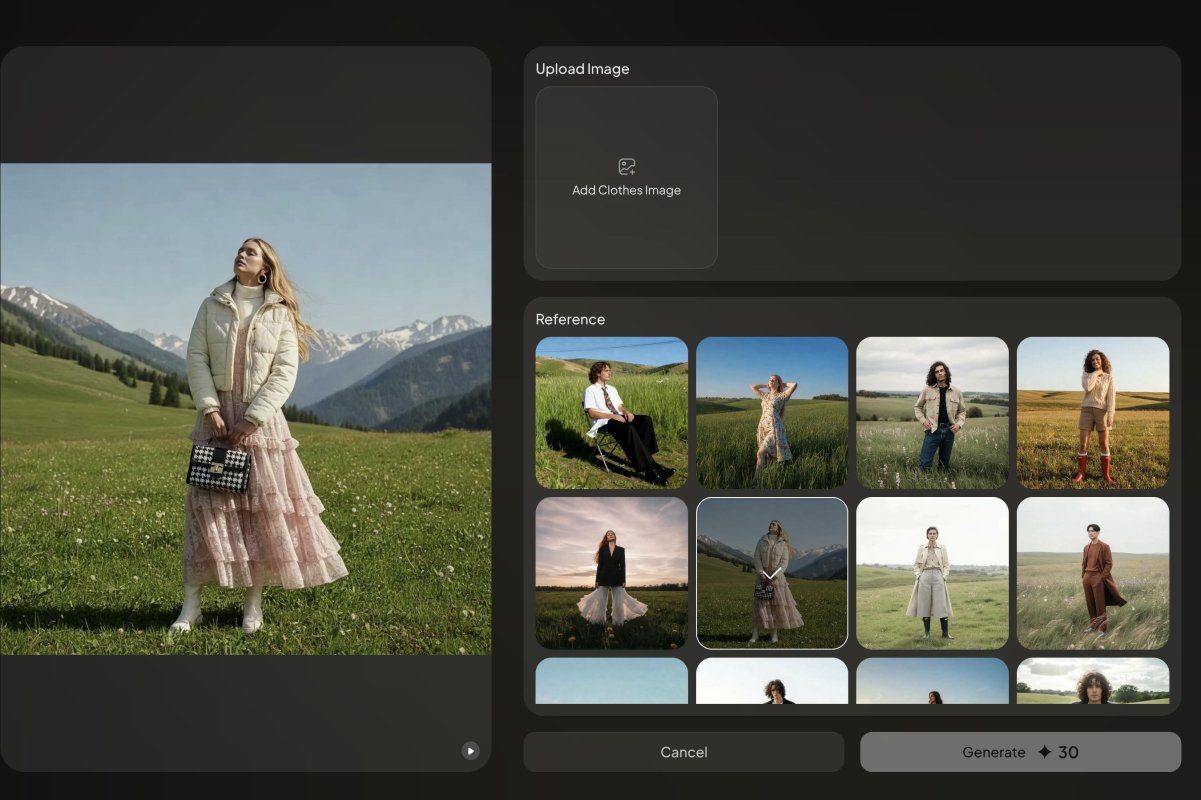This screenshot has height=800, width=1201.
Task: Click Cancel to dismiss the panel
Action: [683, 752]
